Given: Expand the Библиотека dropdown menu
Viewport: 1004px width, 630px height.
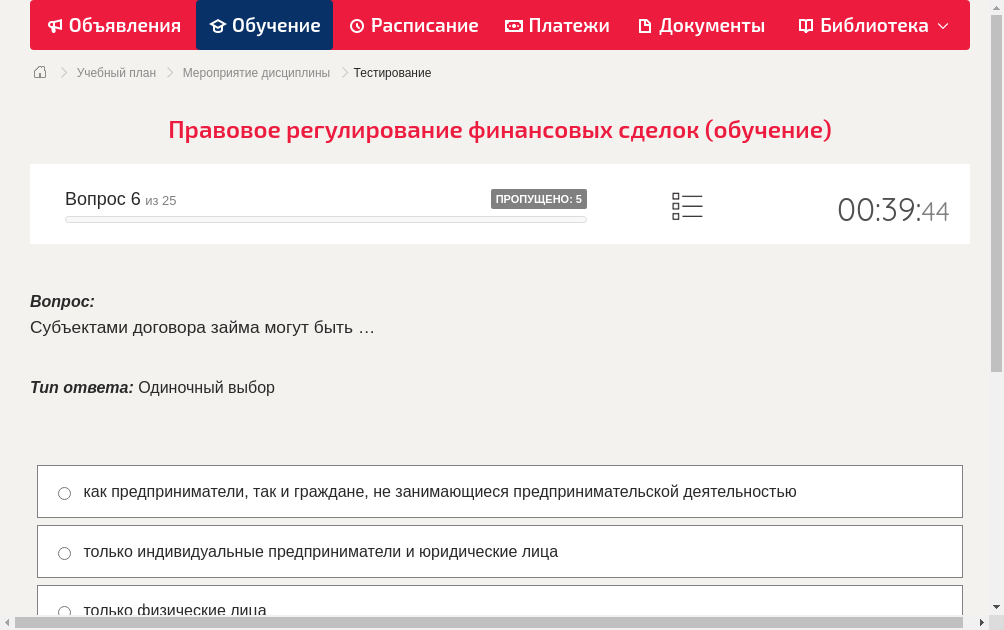Looking at the screenshot, I should click(941, 25).
